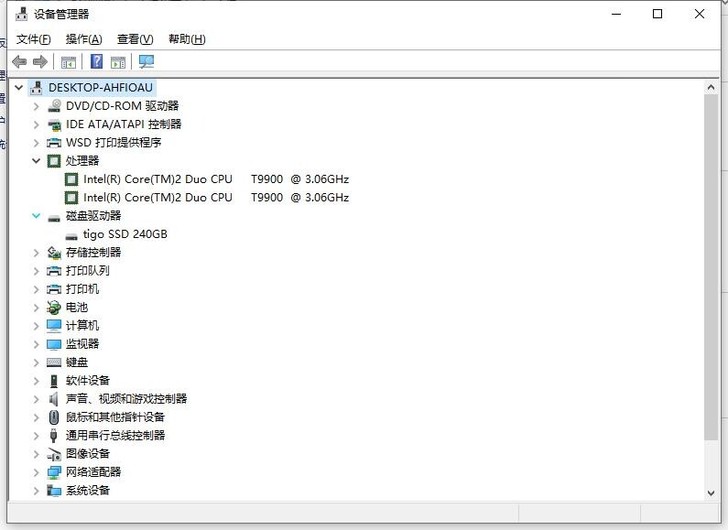
Task: Click the 处理器 chip category icon
Action: (x=54, y=161)
